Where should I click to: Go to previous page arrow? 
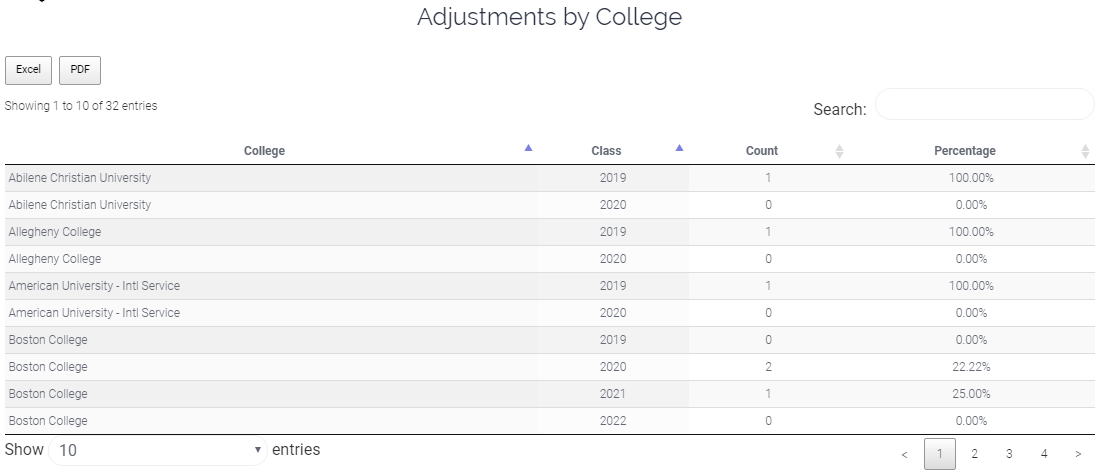[904, 454]
